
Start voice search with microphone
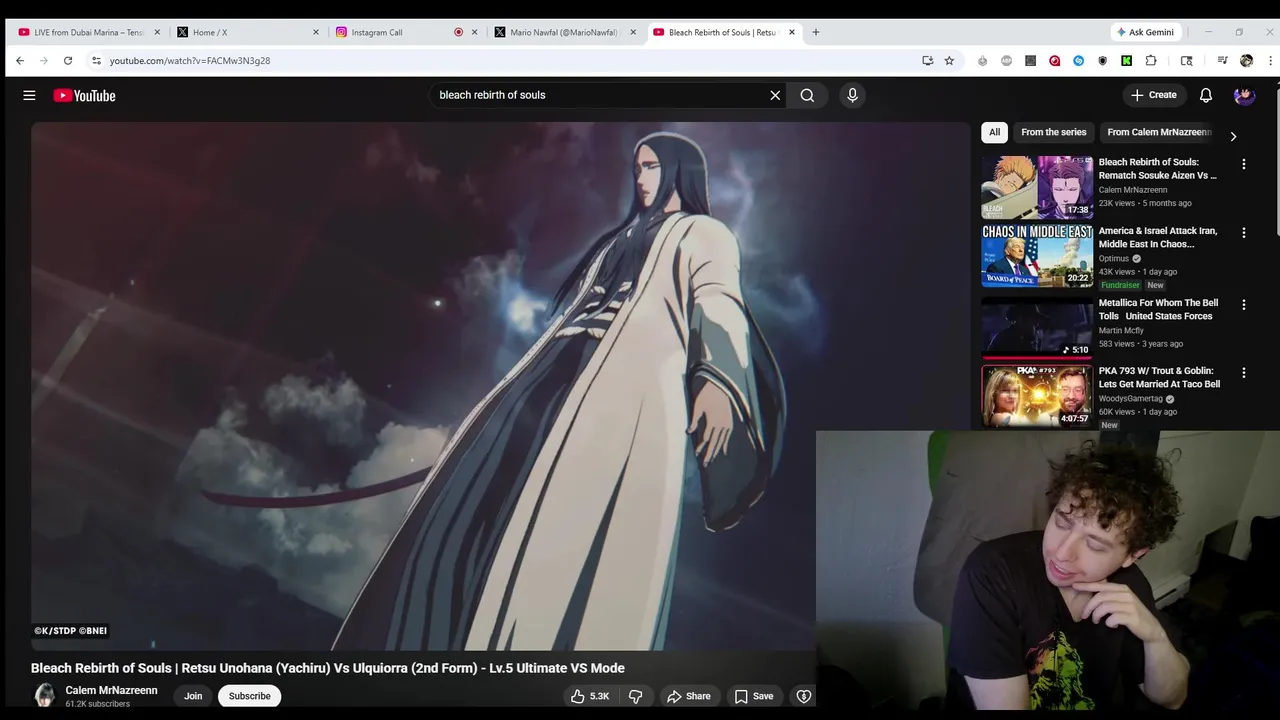click(852, 95)
